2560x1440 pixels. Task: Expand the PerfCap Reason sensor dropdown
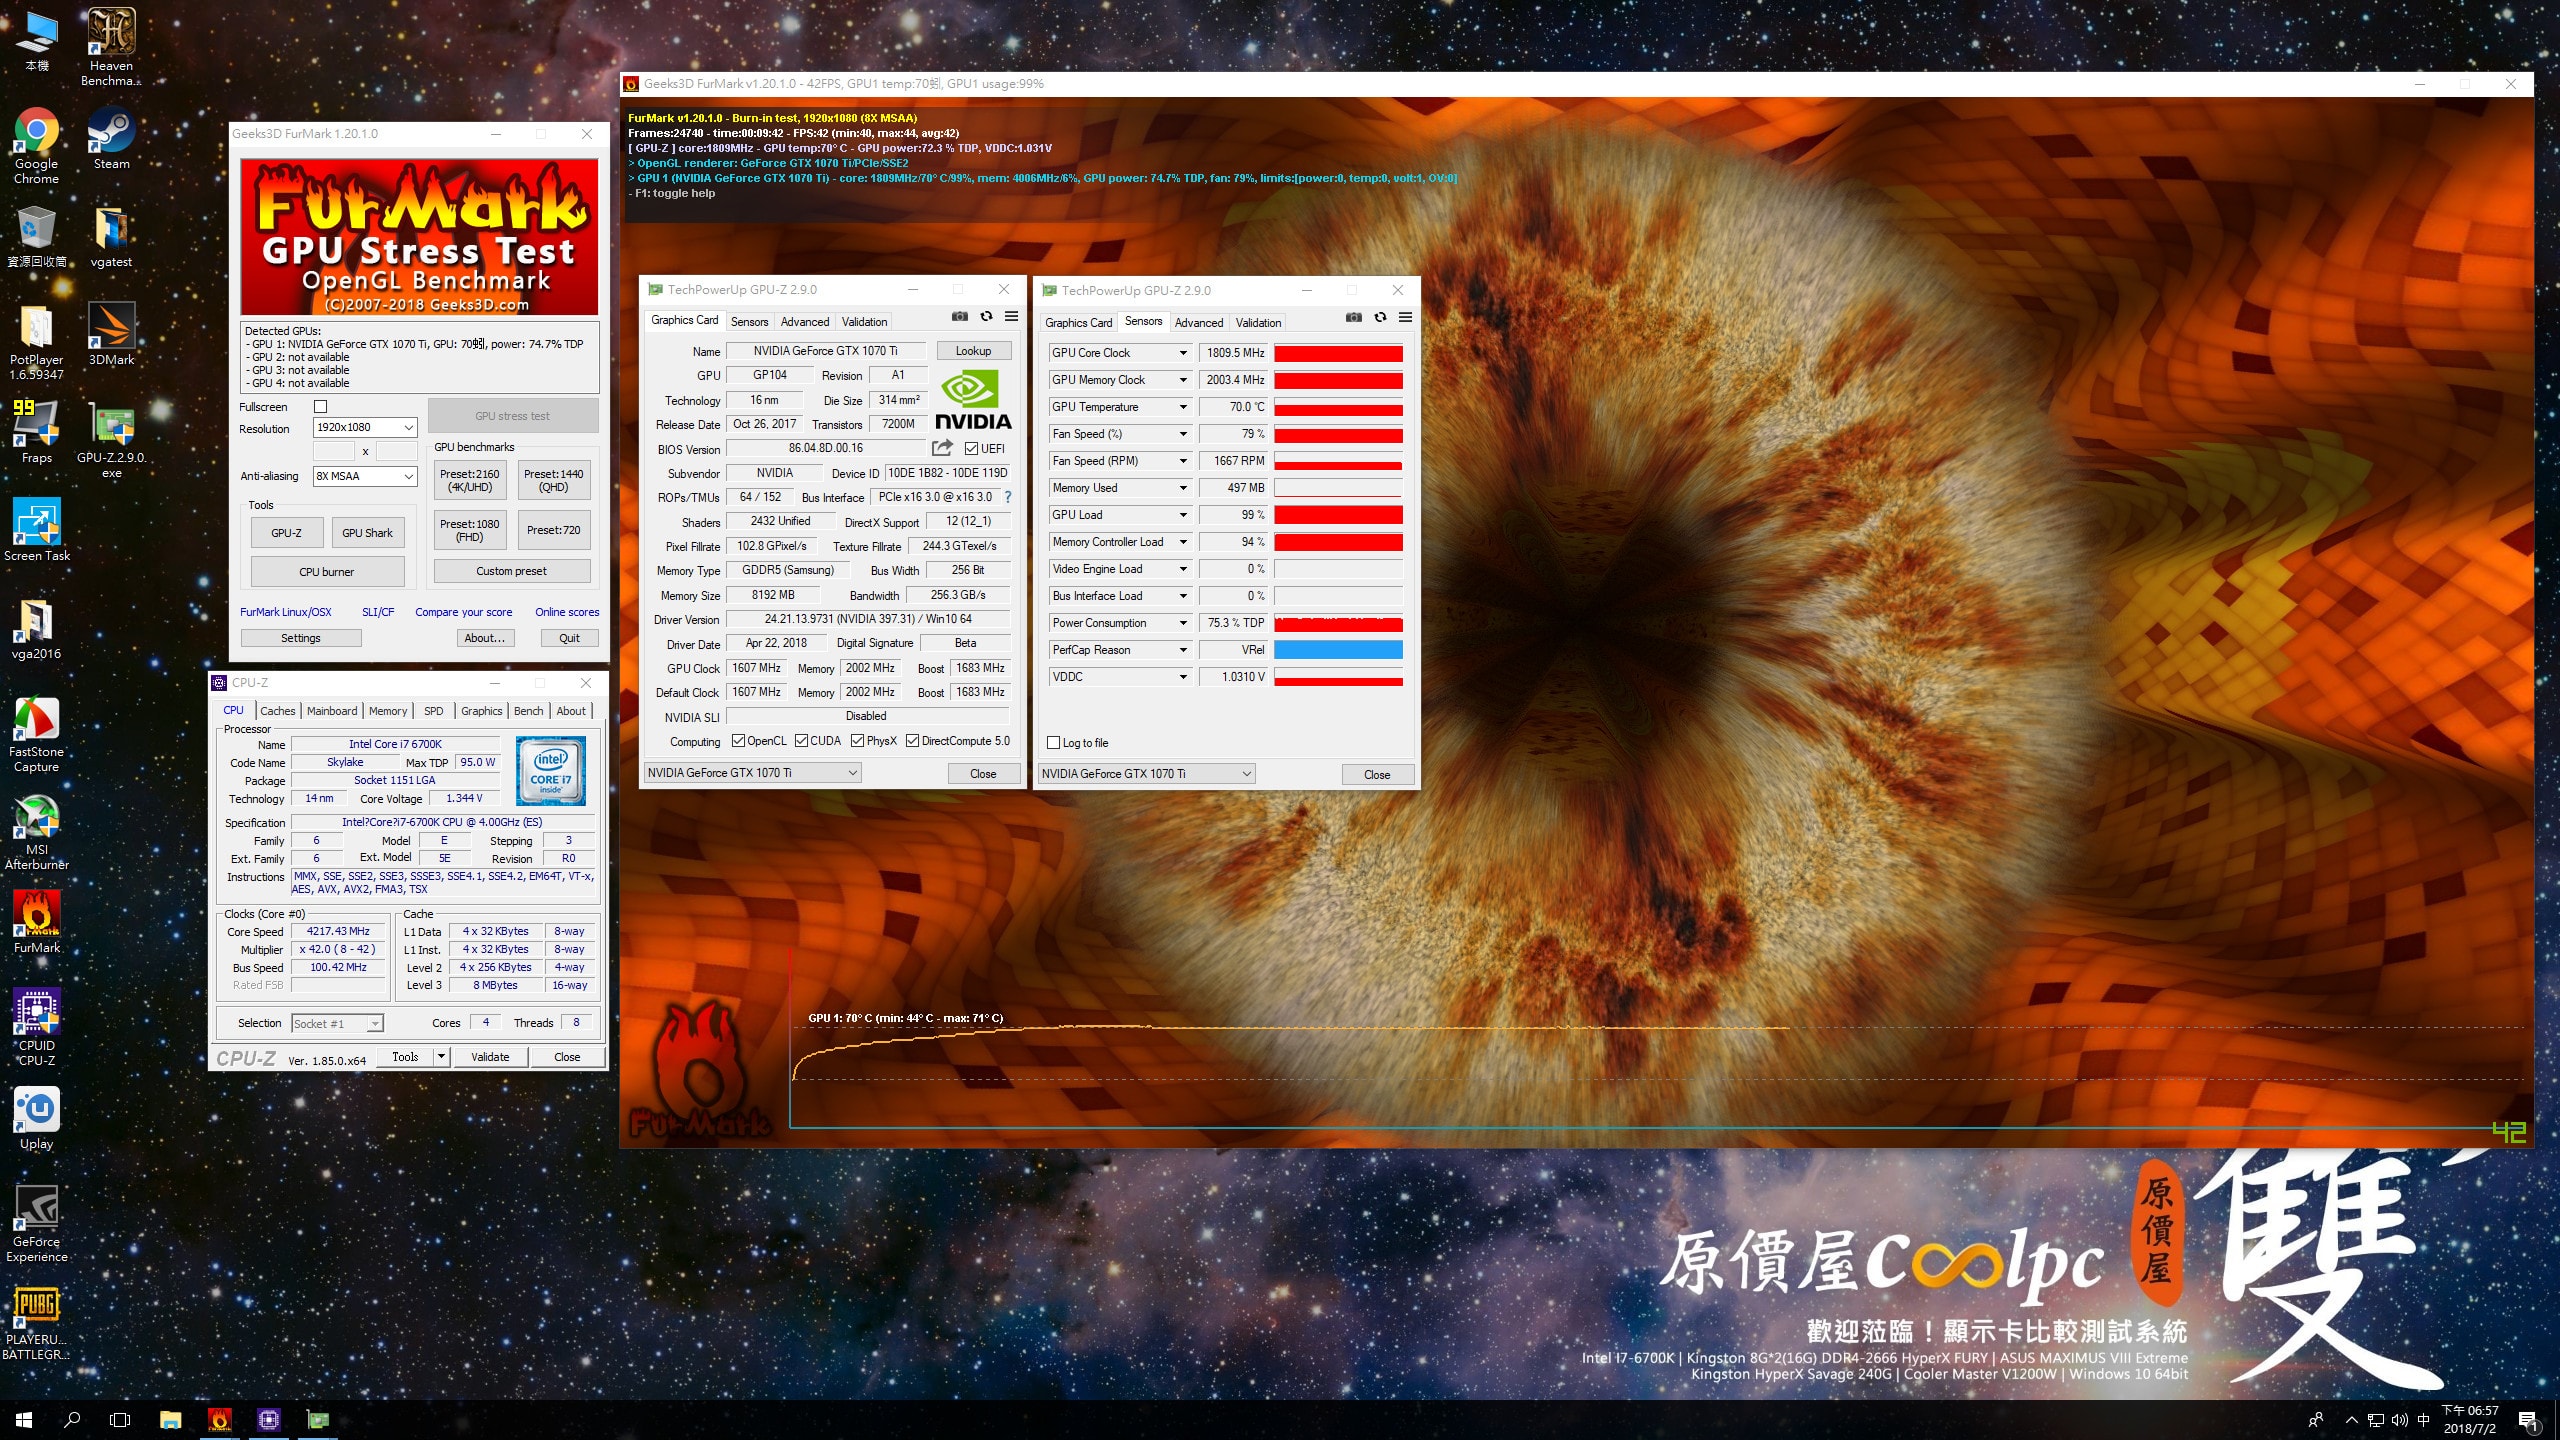pyautogui.click(x=1183, y=650)
